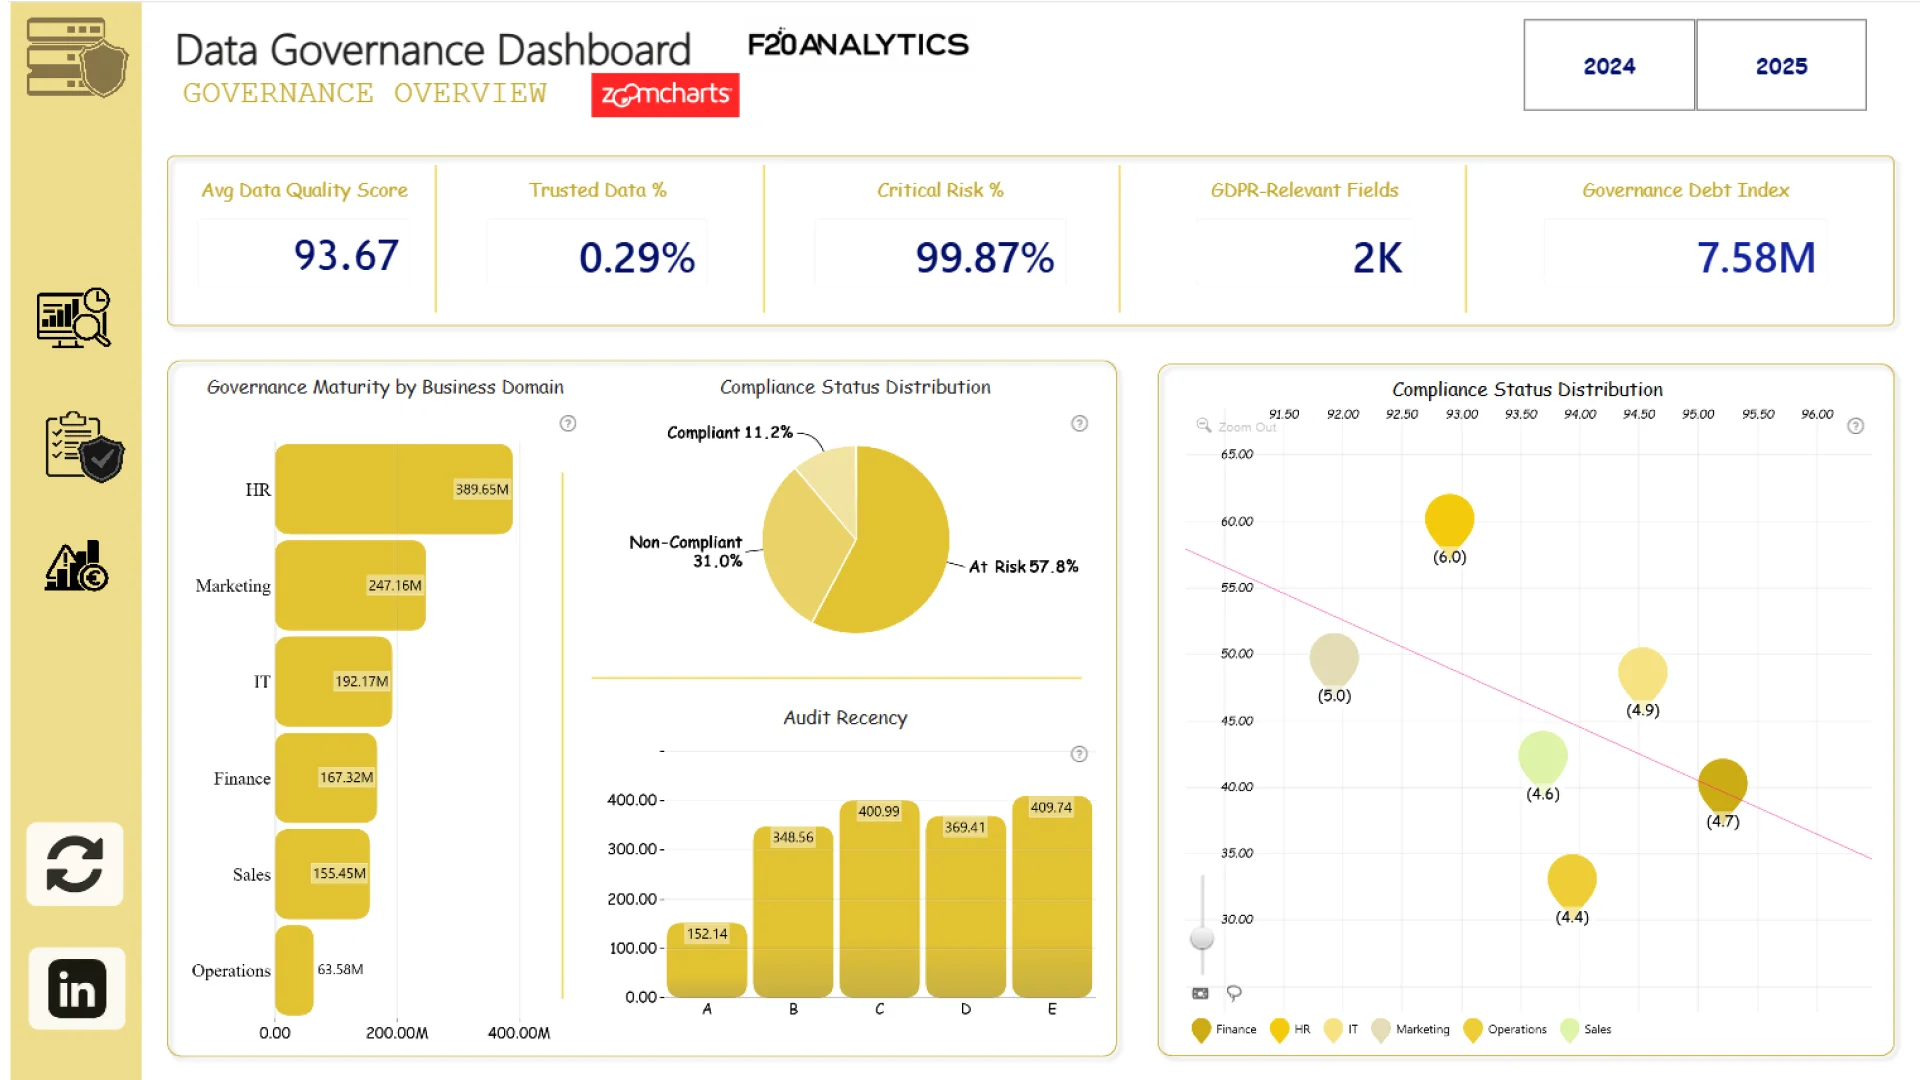This screenshot has width=1920, height=1080.
Task: Select the HR bar in maturity chart
Action: point(393,489)
